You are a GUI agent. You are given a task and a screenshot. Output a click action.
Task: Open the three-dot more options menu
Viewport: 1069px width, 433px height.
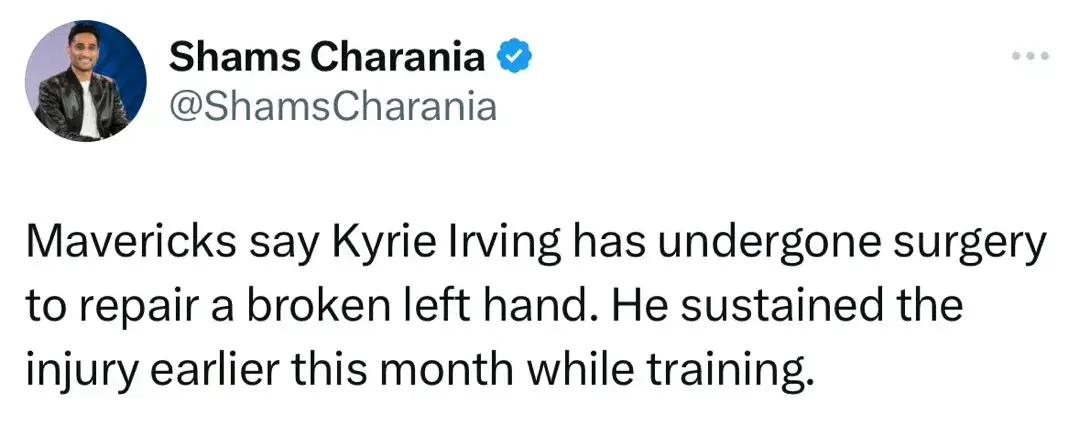(1029, 57)
